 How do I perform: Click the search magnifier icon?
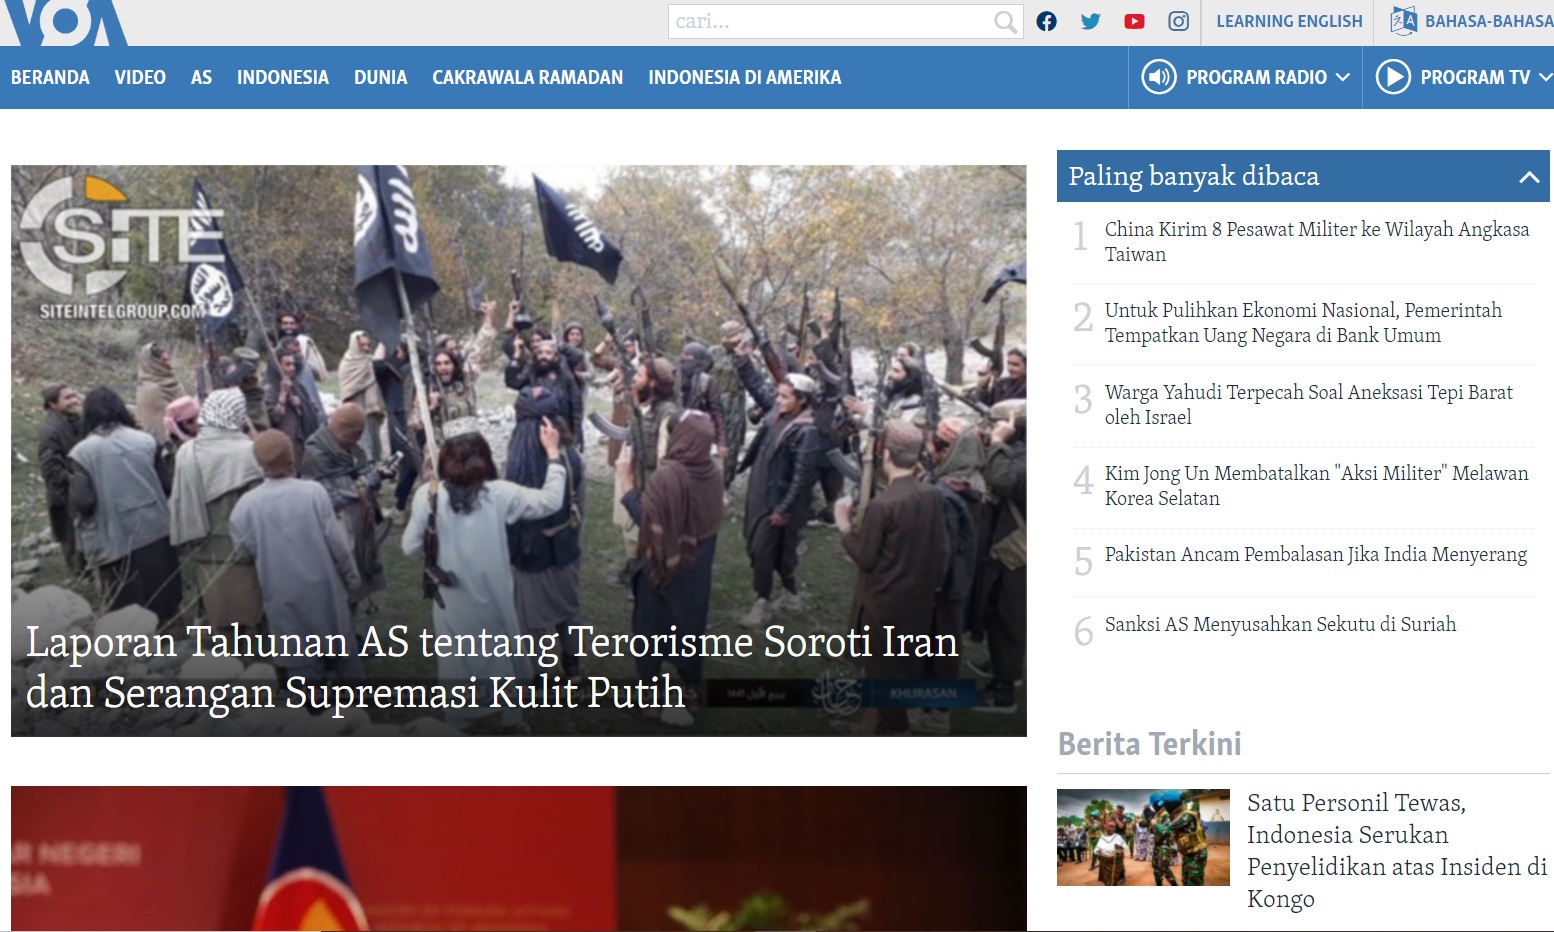[x=1005, y=22]
